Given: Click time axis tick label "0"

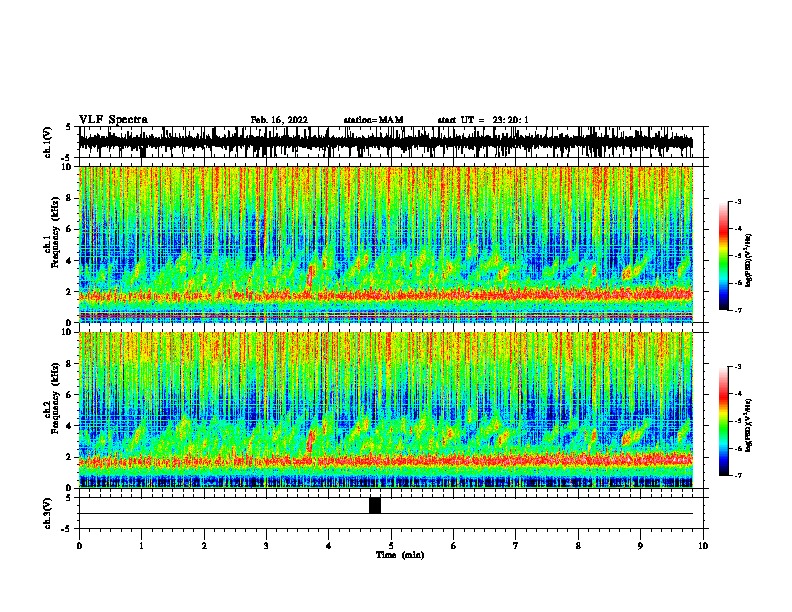Looking at the screenshot, I should pyautogui.click(x=79, y=546).
